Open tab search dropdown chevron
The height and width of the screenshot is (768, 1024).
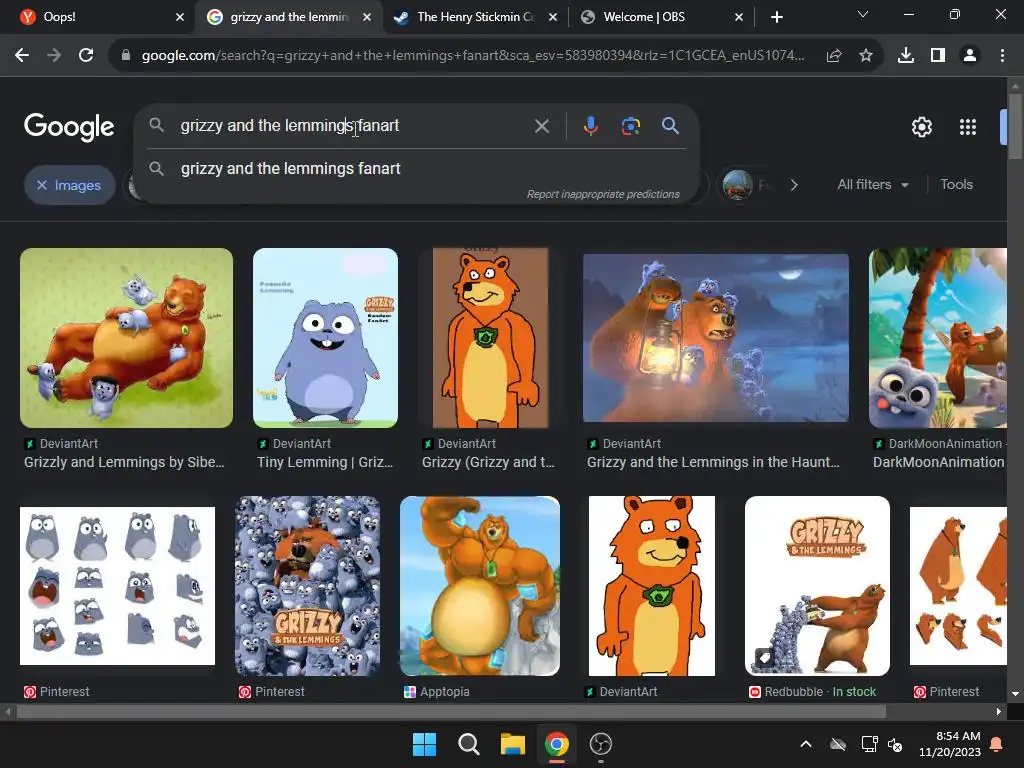[863, 14]
